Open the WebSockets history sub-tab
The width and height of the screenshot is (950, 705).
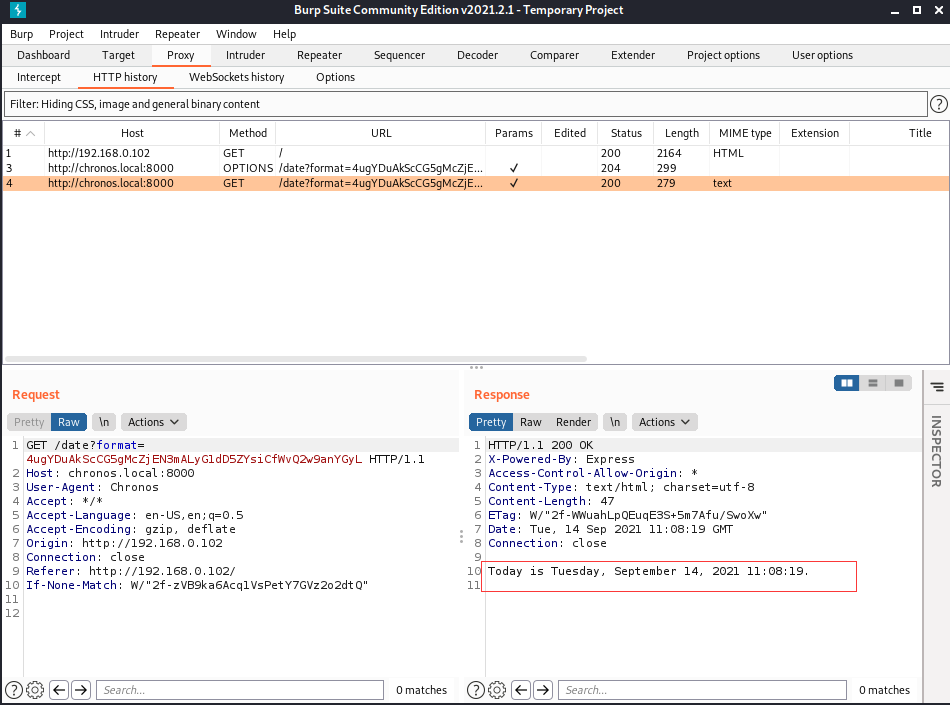pyautogui.click(x=236, y=77)
